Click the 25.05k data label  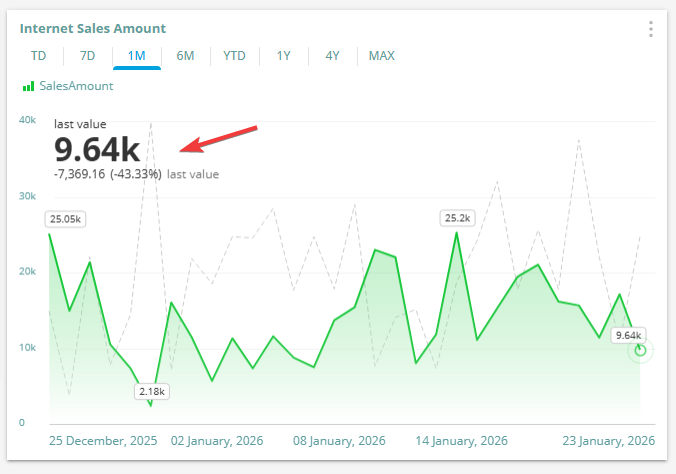coord(66,218)
